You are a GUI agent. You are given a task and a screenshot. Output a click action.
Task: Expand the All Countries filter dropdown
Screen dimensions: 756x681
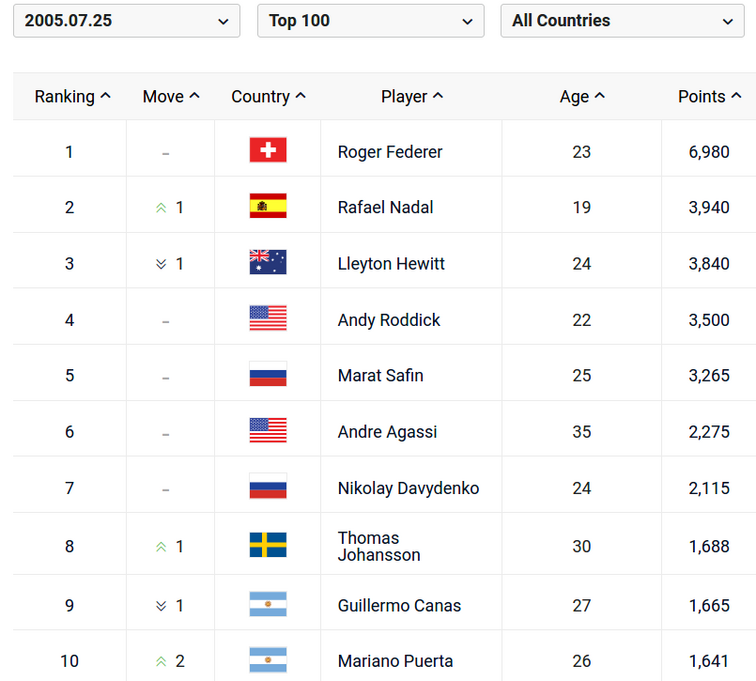pos(622,21)
